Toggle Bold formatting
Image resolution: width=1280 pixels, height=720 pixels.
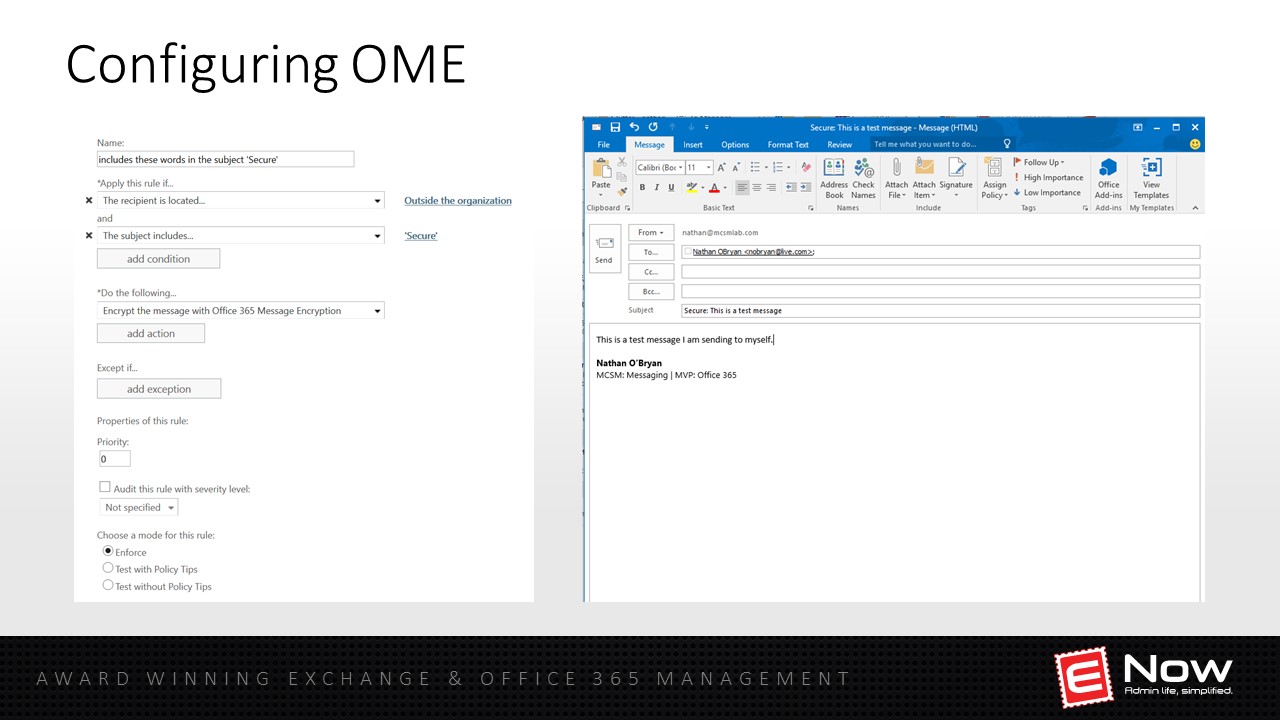(642, 187)
